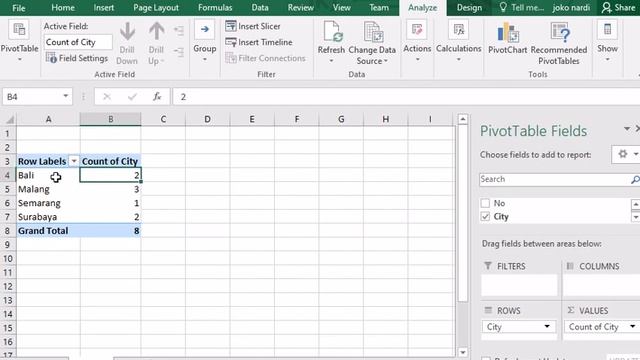Open the City dropdown in ROWS area
This screenshot has width=640, height=360.
click(x=547, y=327)
